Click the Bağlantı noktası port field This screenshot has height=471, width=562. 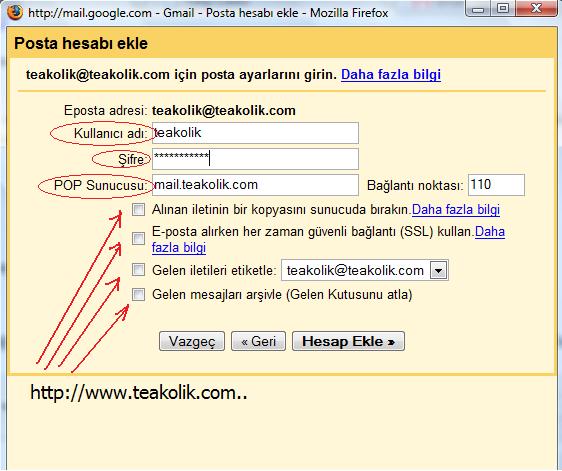496,185
